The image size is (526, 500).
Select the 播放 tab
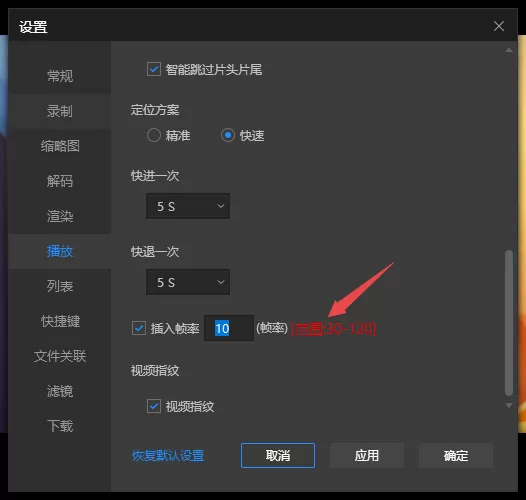click(60, 251)
